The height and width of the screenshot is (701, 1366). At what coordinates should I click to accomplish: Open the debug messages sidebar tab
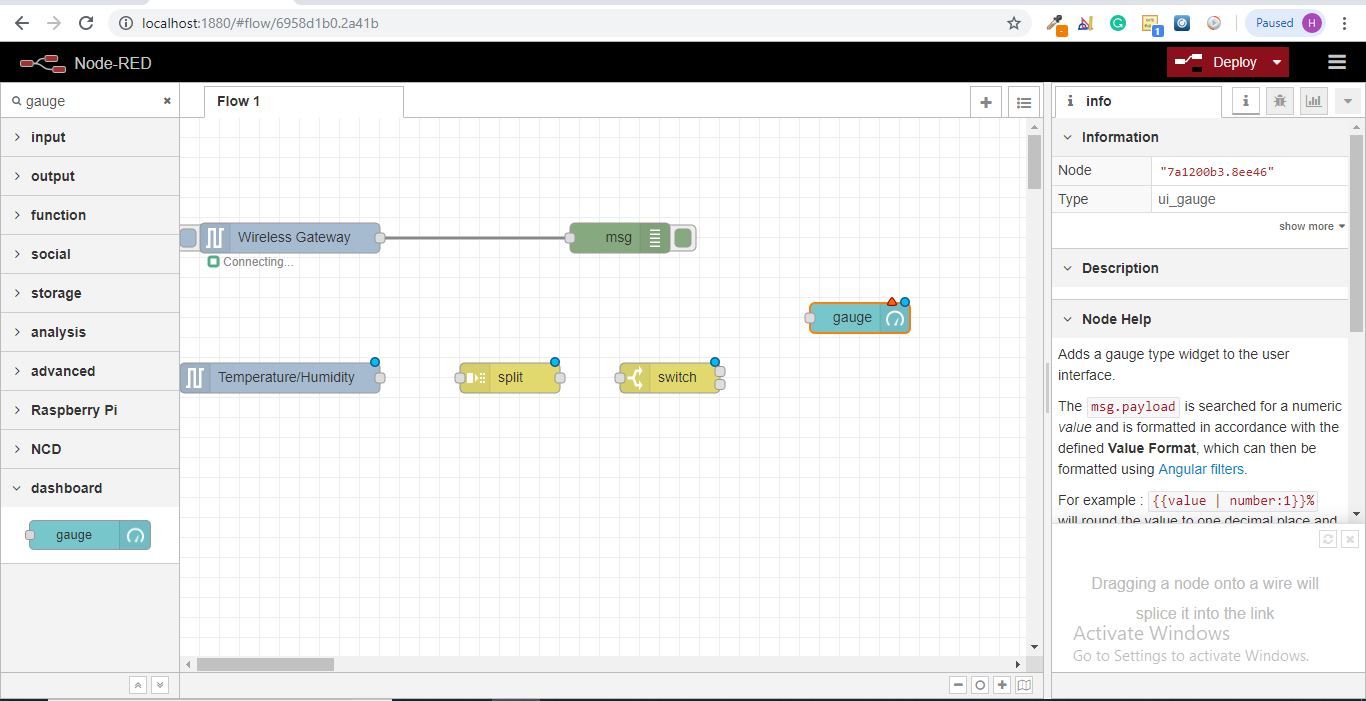pyautogui.click(x=1279, y=101)
